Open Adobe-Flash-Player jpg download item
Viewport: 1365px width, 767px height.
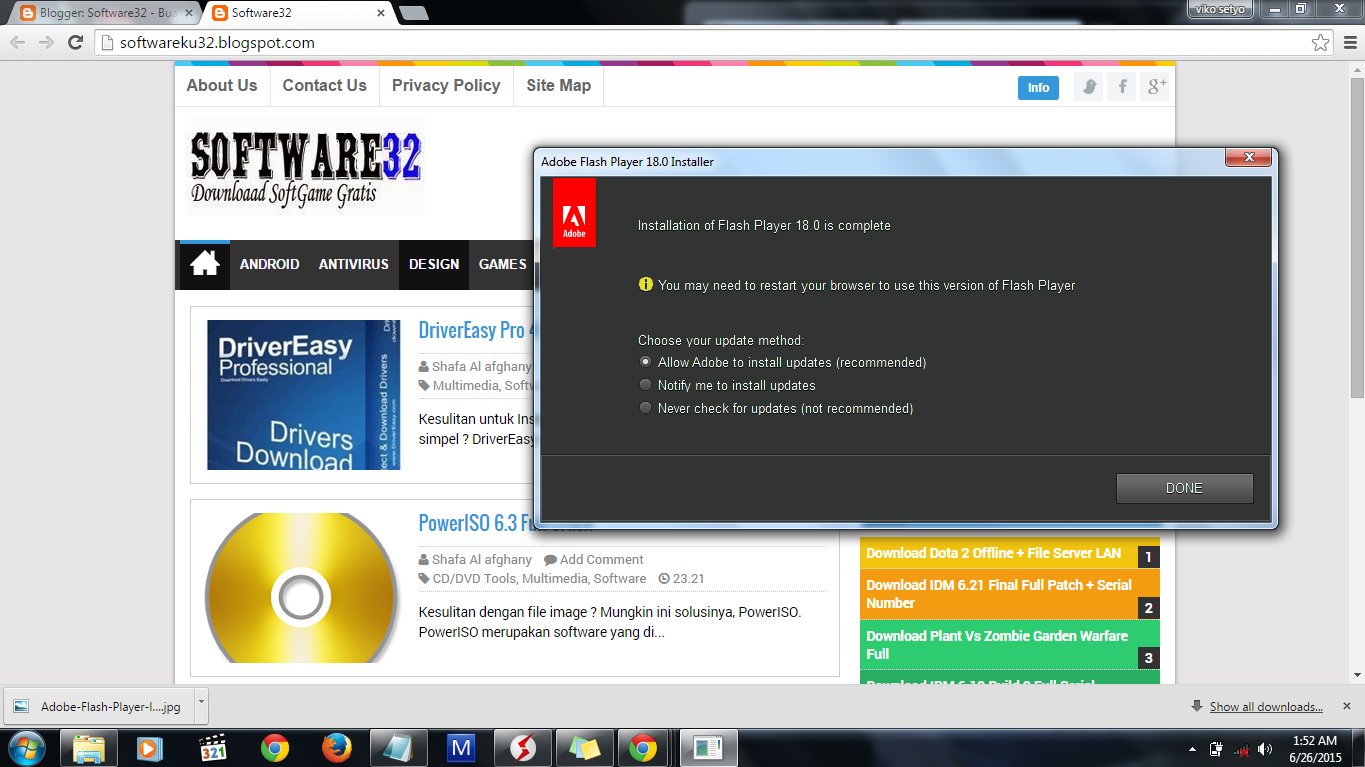(99, 706)
